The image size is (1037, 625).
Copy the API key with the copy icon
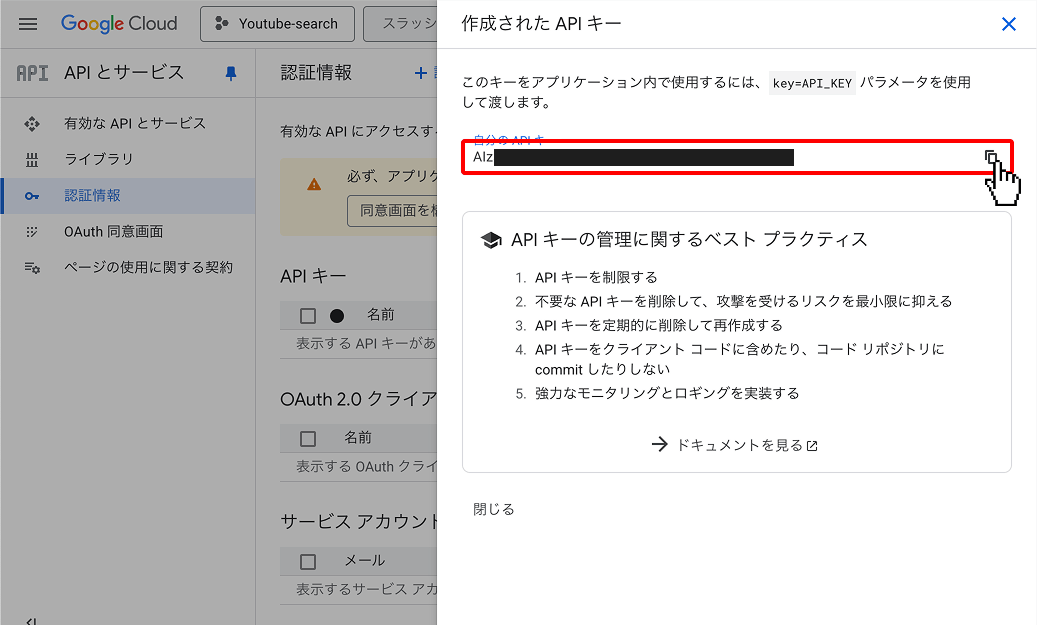pyautogui.click(x=991, y=157)
